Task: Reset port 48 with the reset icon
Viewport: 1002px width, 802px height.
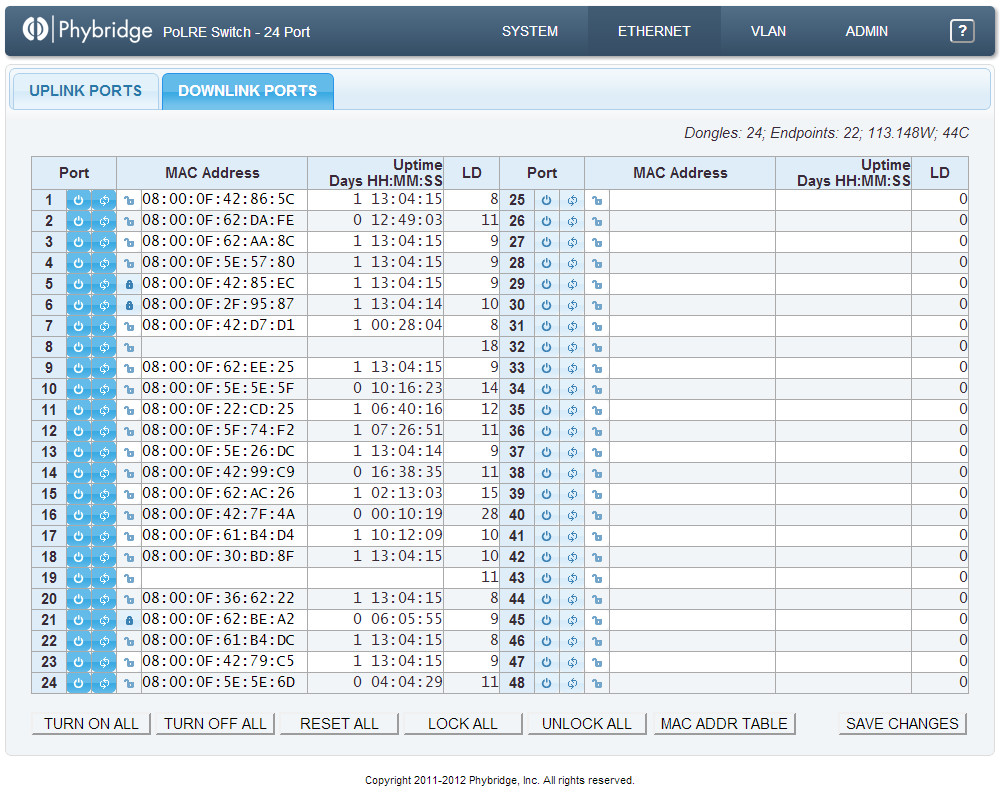Action: click(572, 683)
